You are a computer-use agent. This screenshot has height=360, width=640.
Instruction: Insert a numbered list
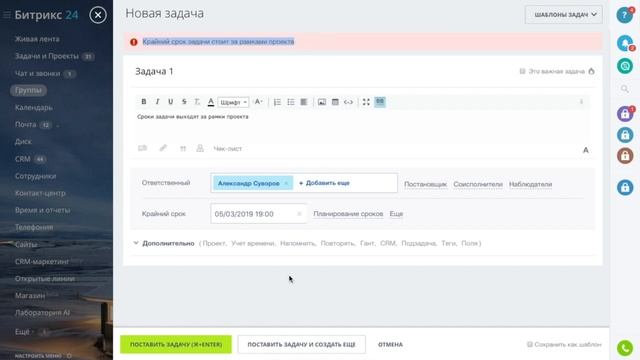277,102
